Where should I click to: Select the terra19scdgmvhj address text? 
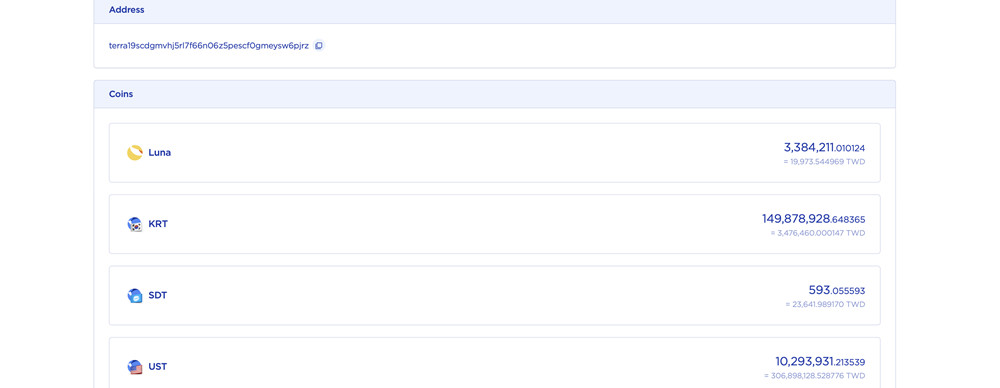[209, 46]
